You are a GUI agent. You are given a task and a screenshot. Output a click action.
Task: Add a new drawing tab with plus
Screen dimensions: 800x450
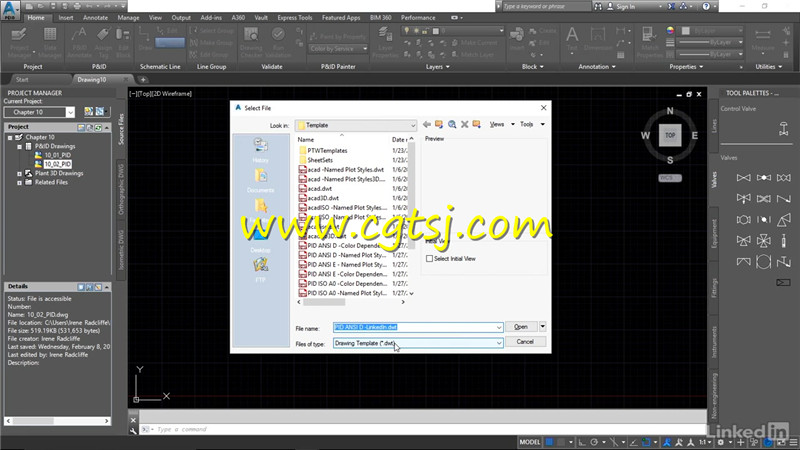143,80
